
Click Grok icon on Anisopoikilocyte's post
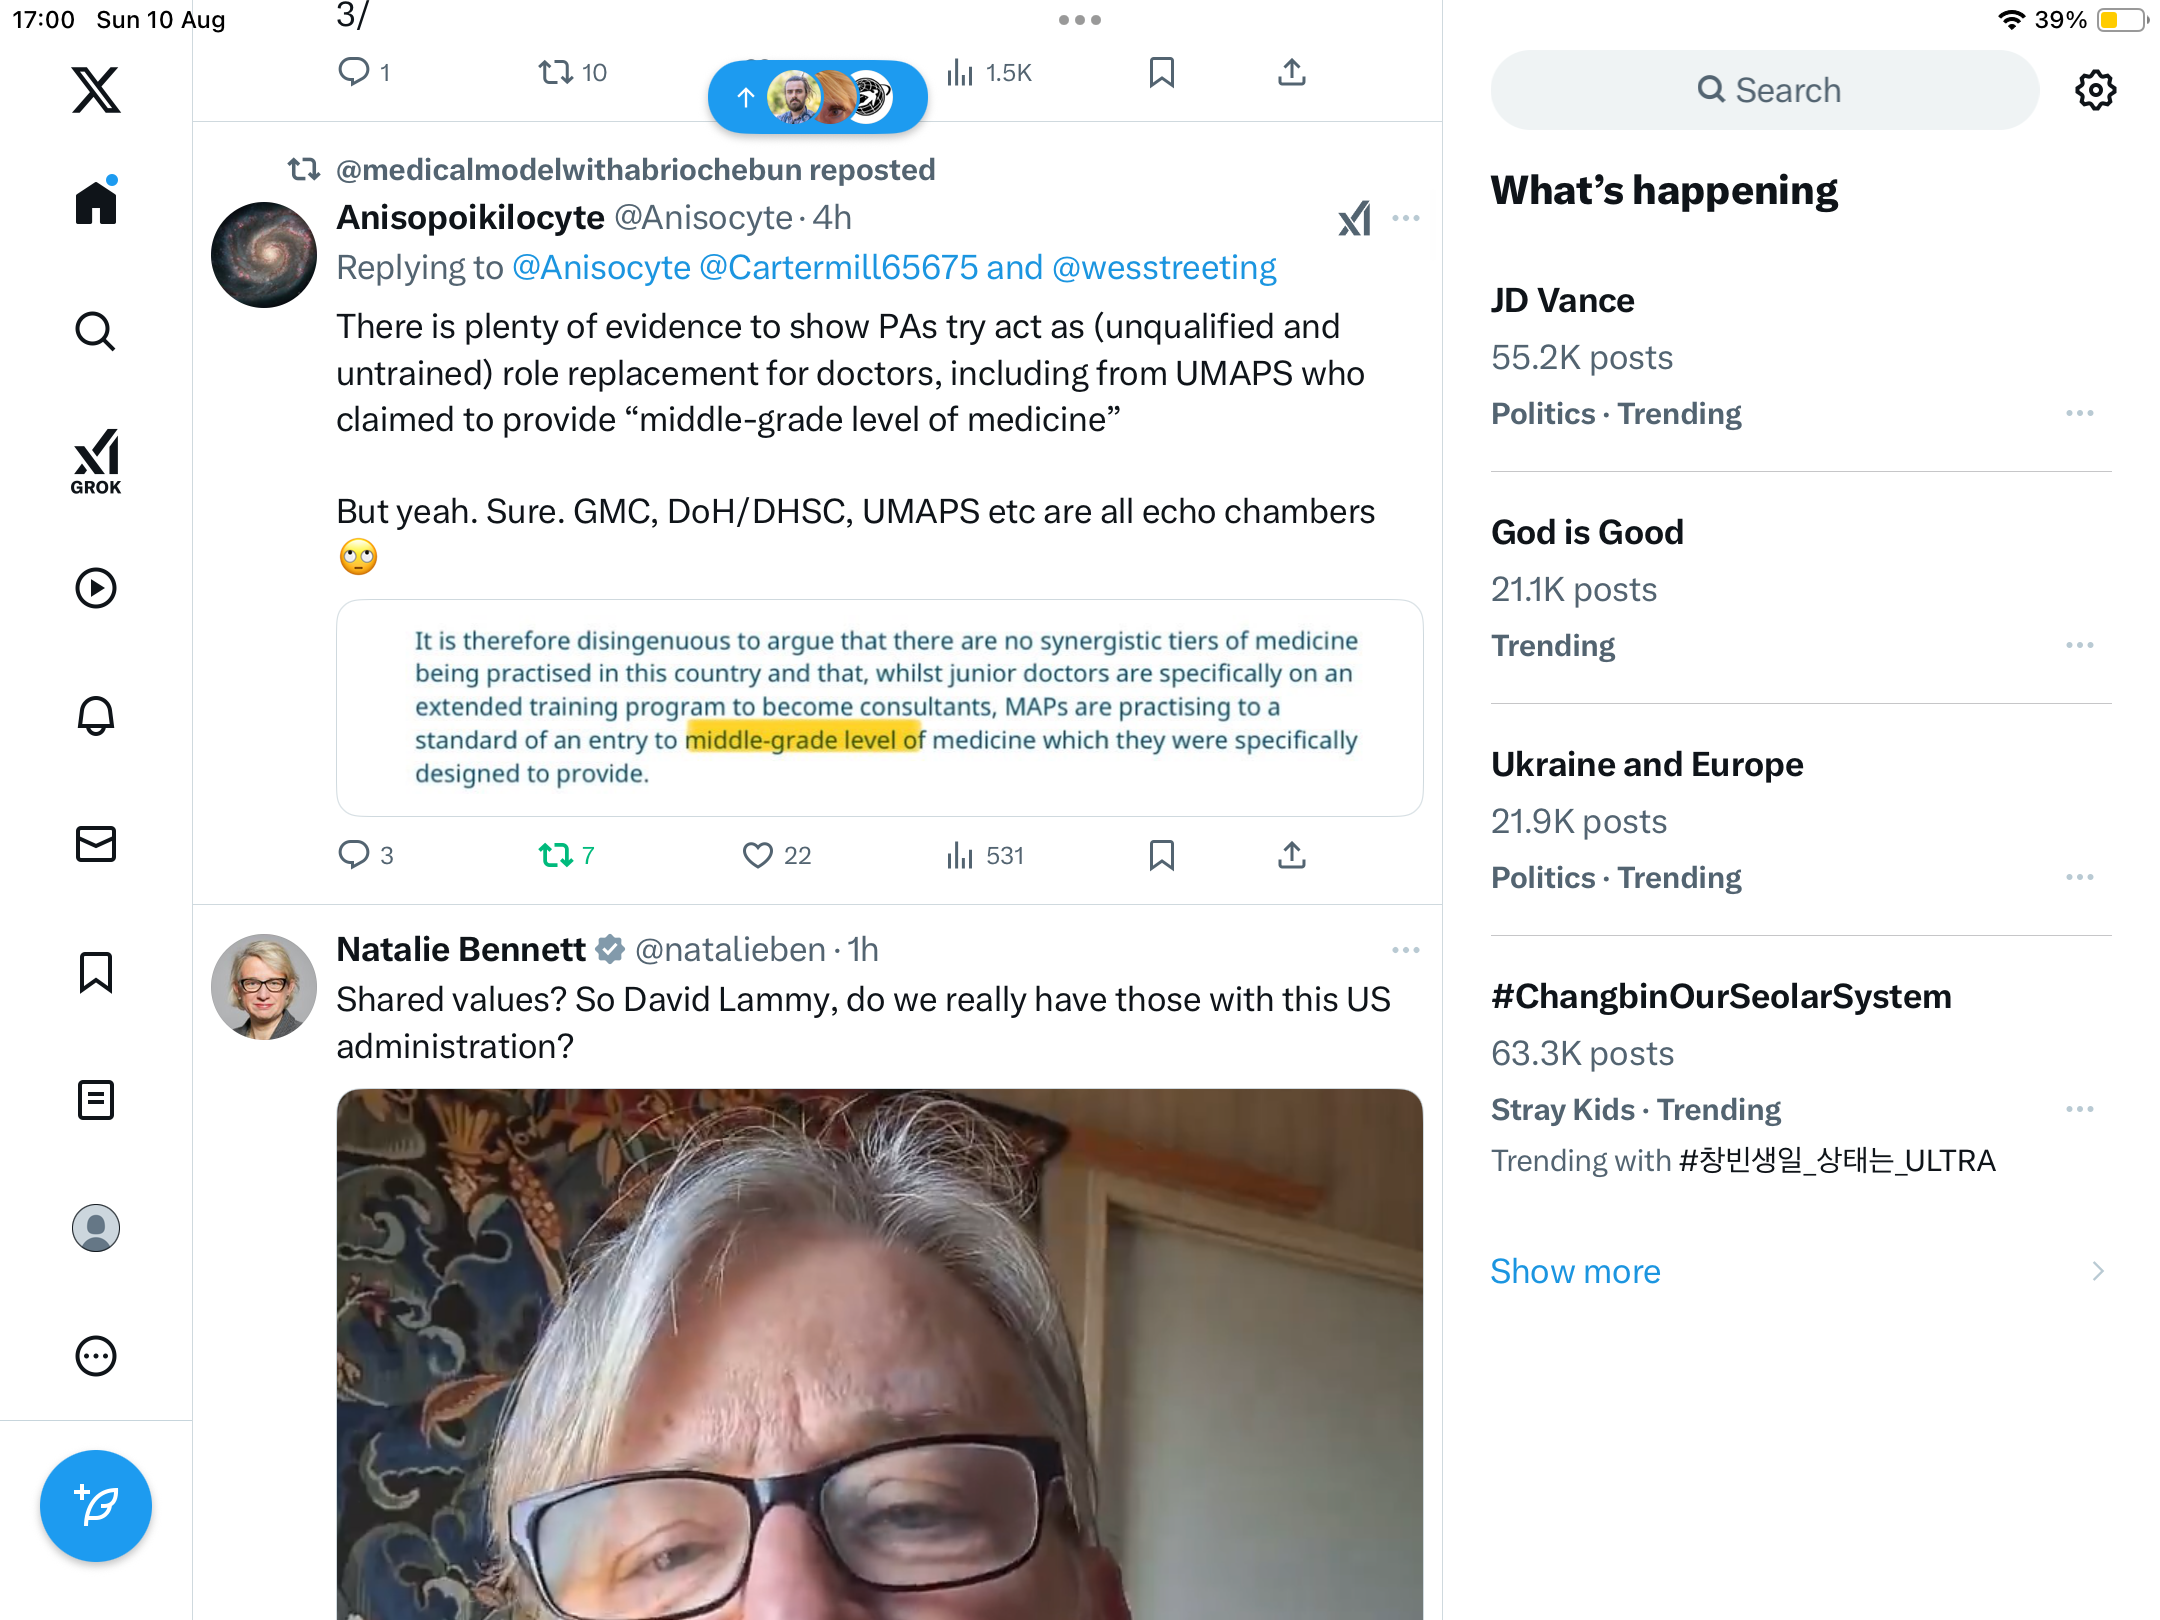tap(1354, 218)
